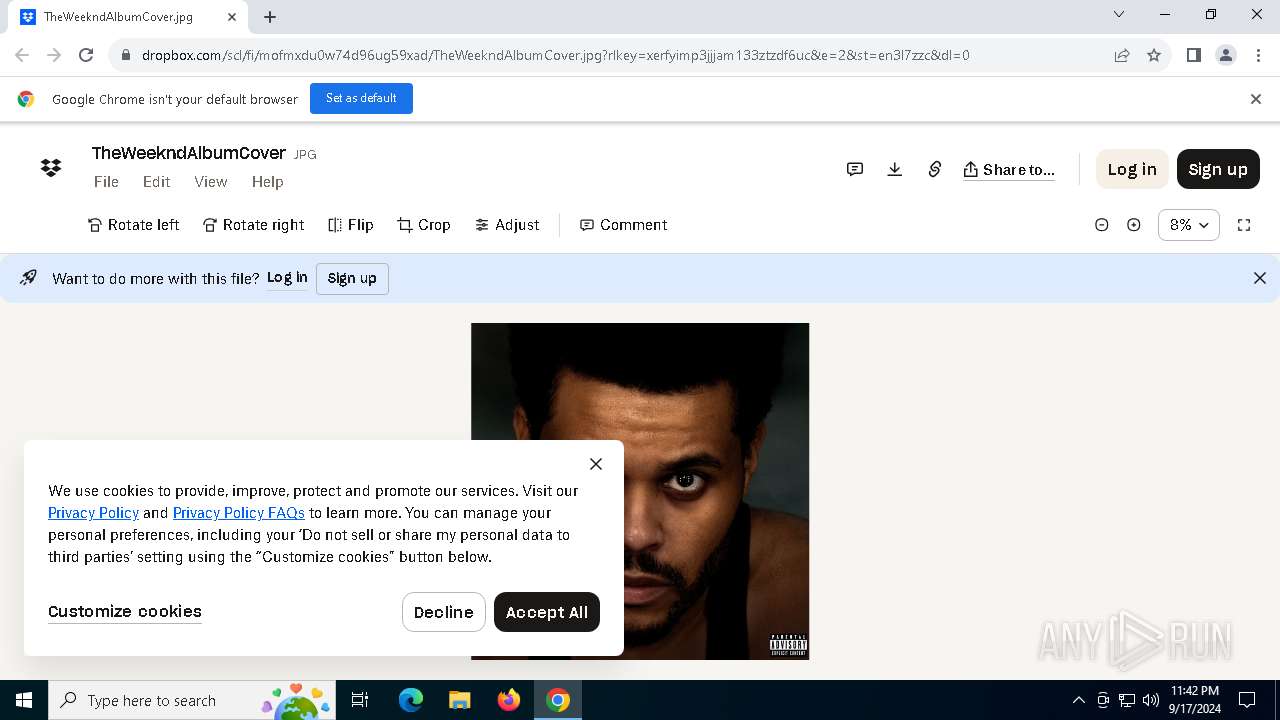Click the address bar URL
Image resolution: width=1280 pixels, height=720 pixels.
pos(556,55)
